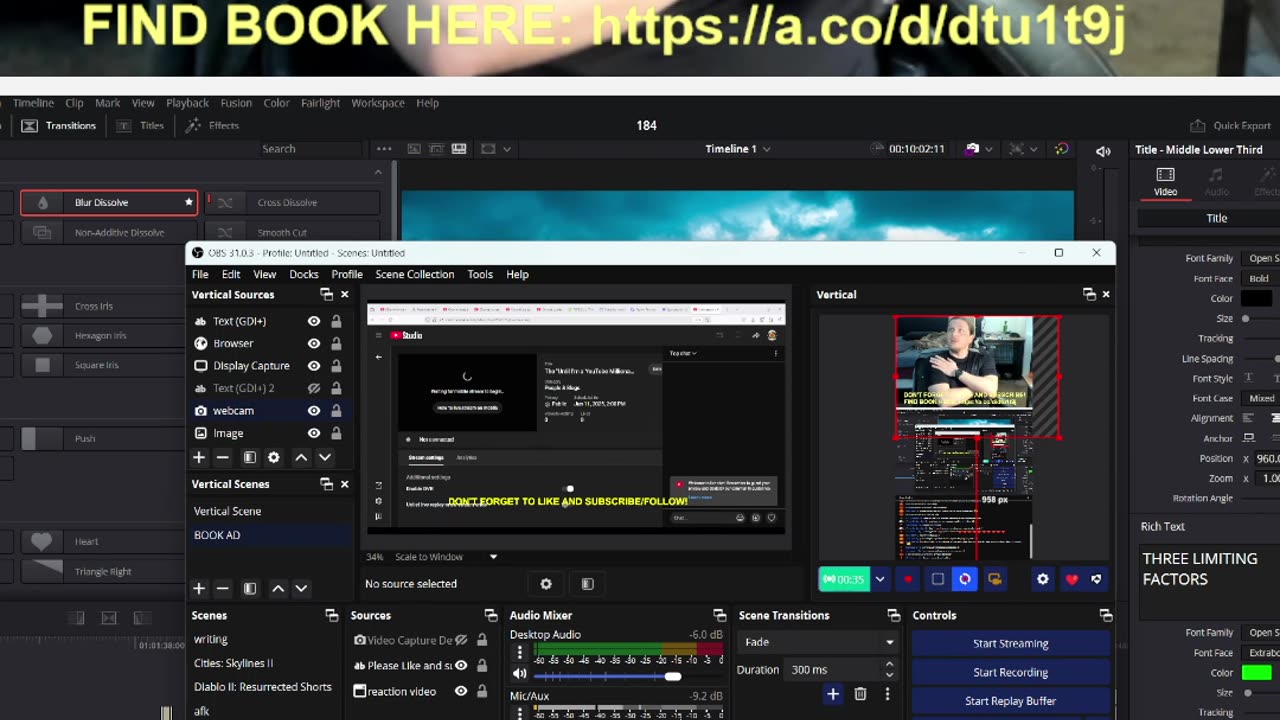Click the red record dot in Vertical dock
This screenshot has height=720, width=1280.
pyautogui.click(x=908, y=579)
